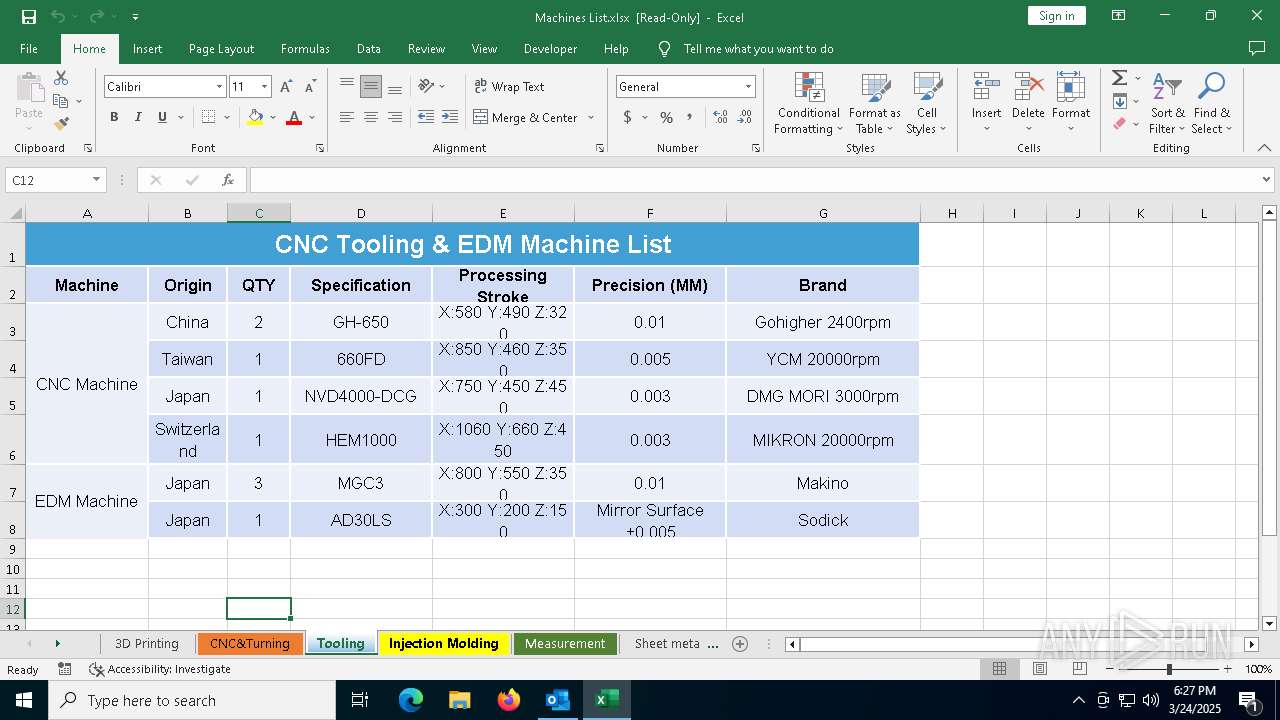Screen dimensions: 1280x720
Task: Pick the yellow fill color swatch
Action: tap(256, 117)
